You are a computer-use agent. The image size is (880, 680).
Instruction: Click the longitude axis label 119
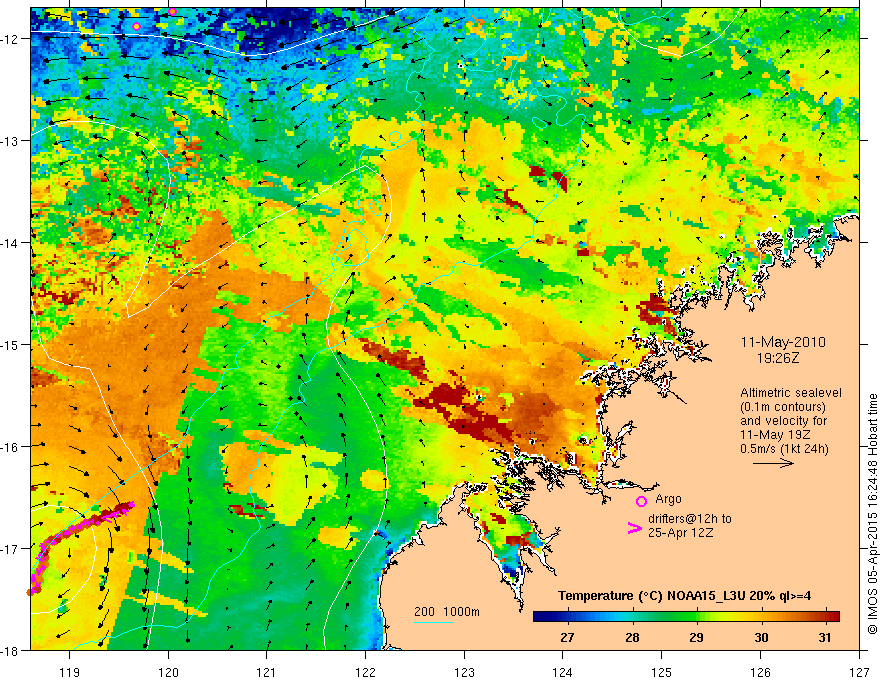[x=70, y=672]
